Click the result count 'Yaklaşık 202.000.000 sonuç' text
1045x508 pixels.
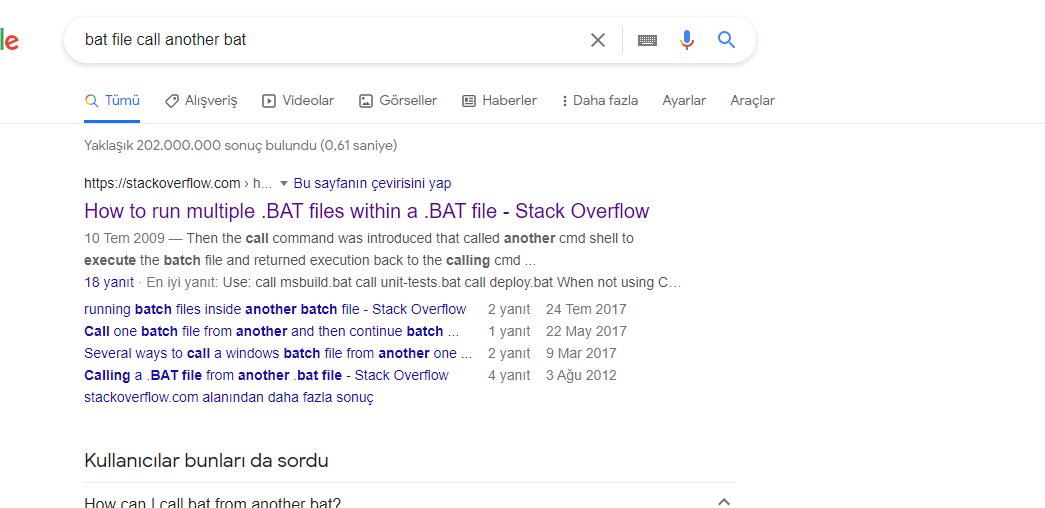point(241,145)
